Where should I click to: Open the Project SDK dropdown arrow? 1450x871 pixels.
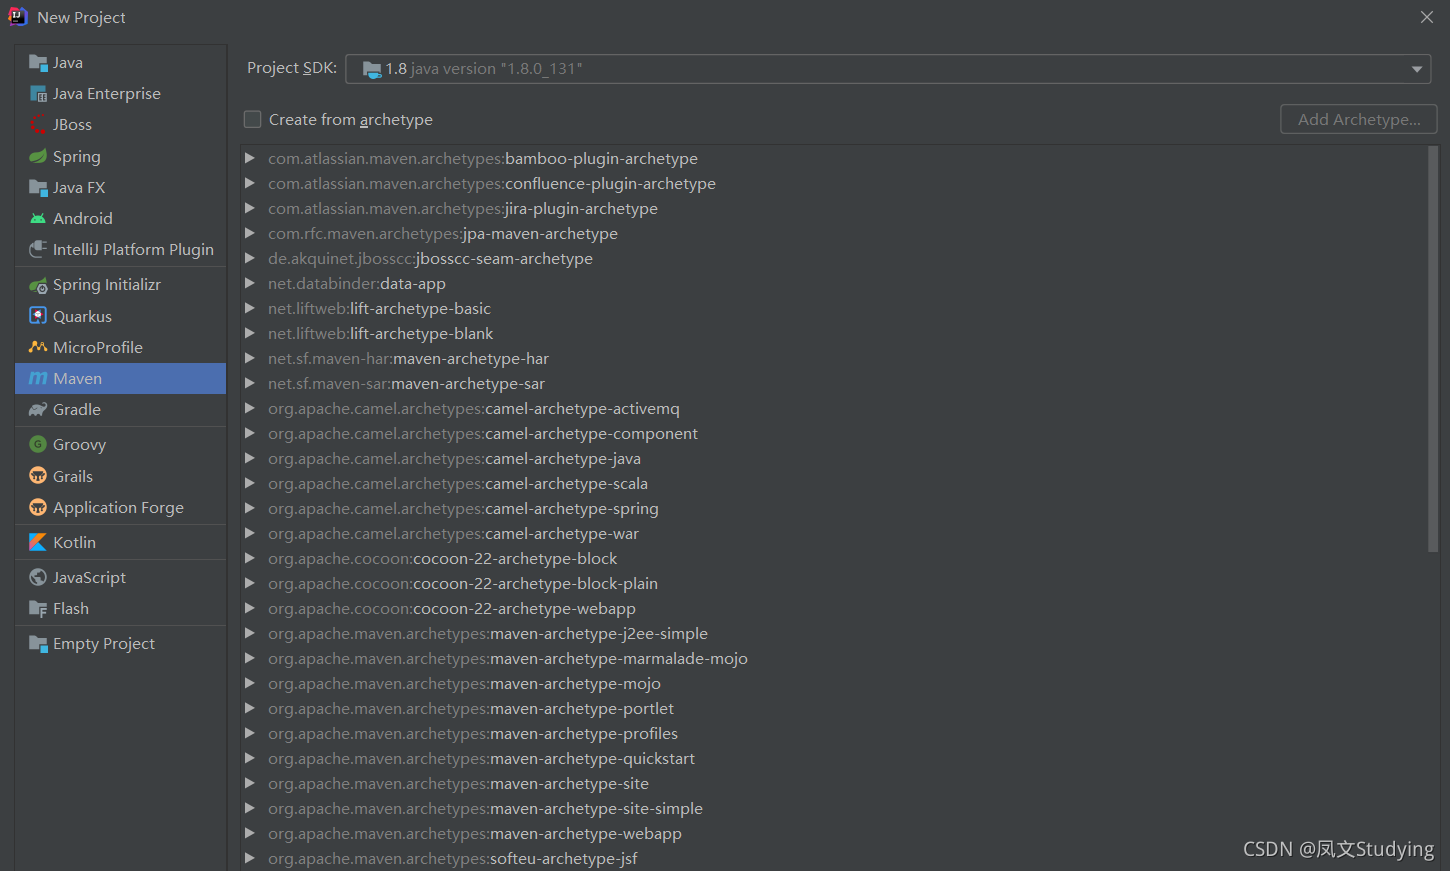pos(1417,69)
